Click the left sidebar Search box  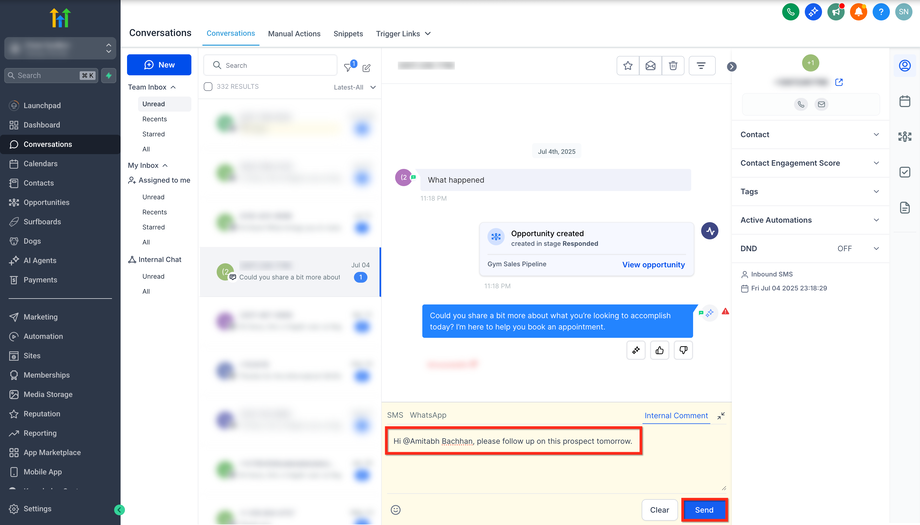(51, 76)
